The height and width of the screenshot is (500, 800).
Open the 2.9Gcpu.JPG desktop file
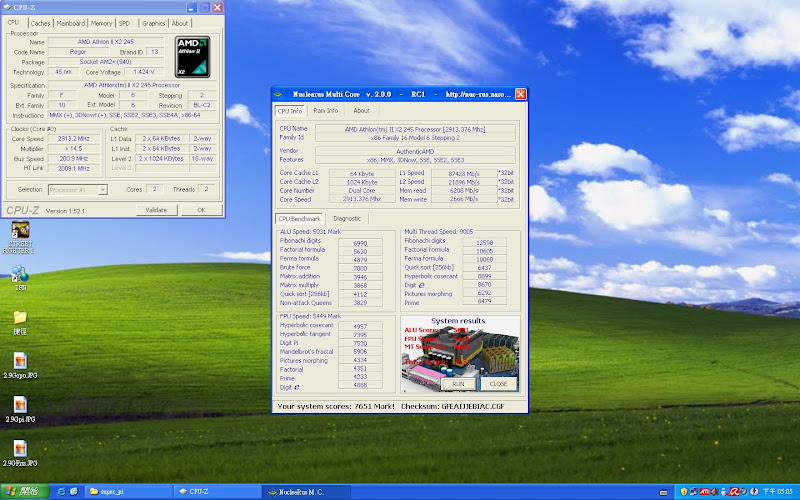20,362
